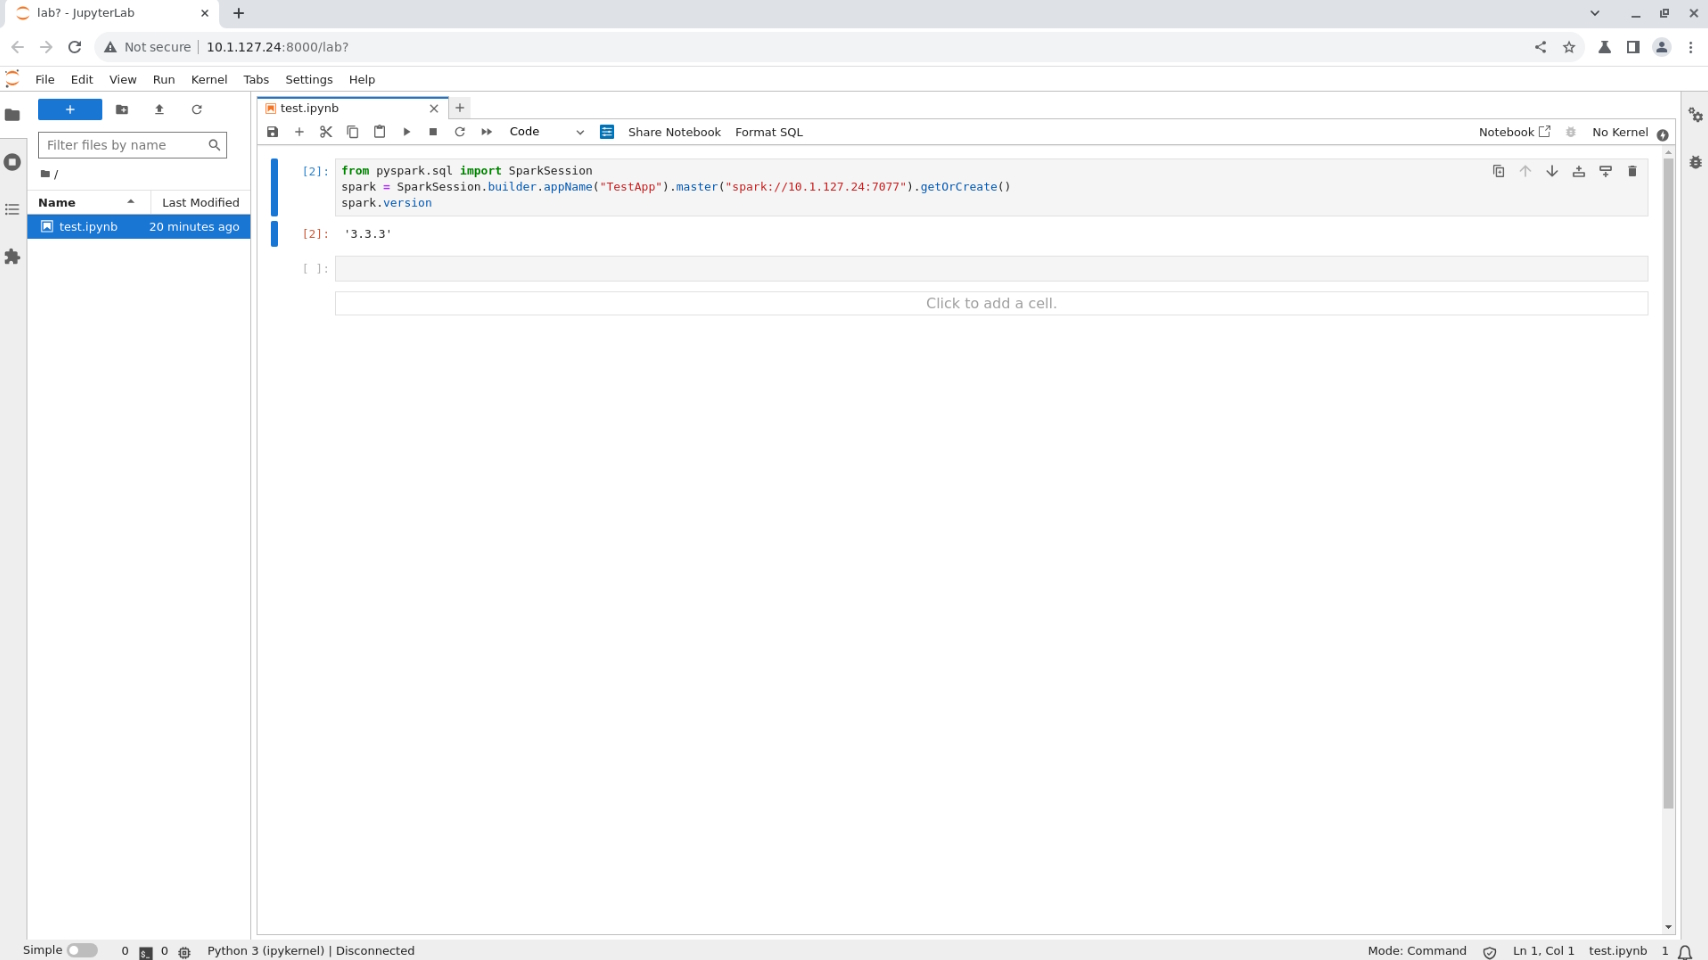The image size is (1708, 960).
Task: Duplicate the cell via copy icon
Action: 1498,171
